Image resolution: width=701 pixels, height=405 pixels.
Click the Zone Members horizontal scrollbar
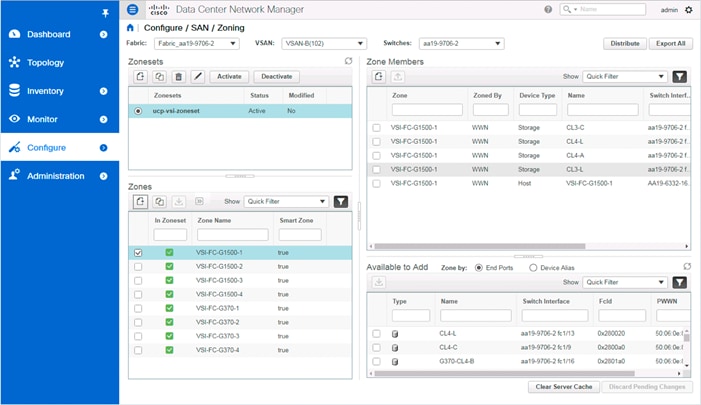pyautogui.click(x=480, y=246)
